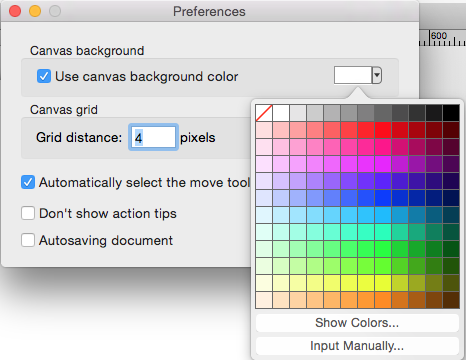Viewport: 466px width, 360px height.
Task: Click the pixels unit label
Action: [x=198, y=138]
